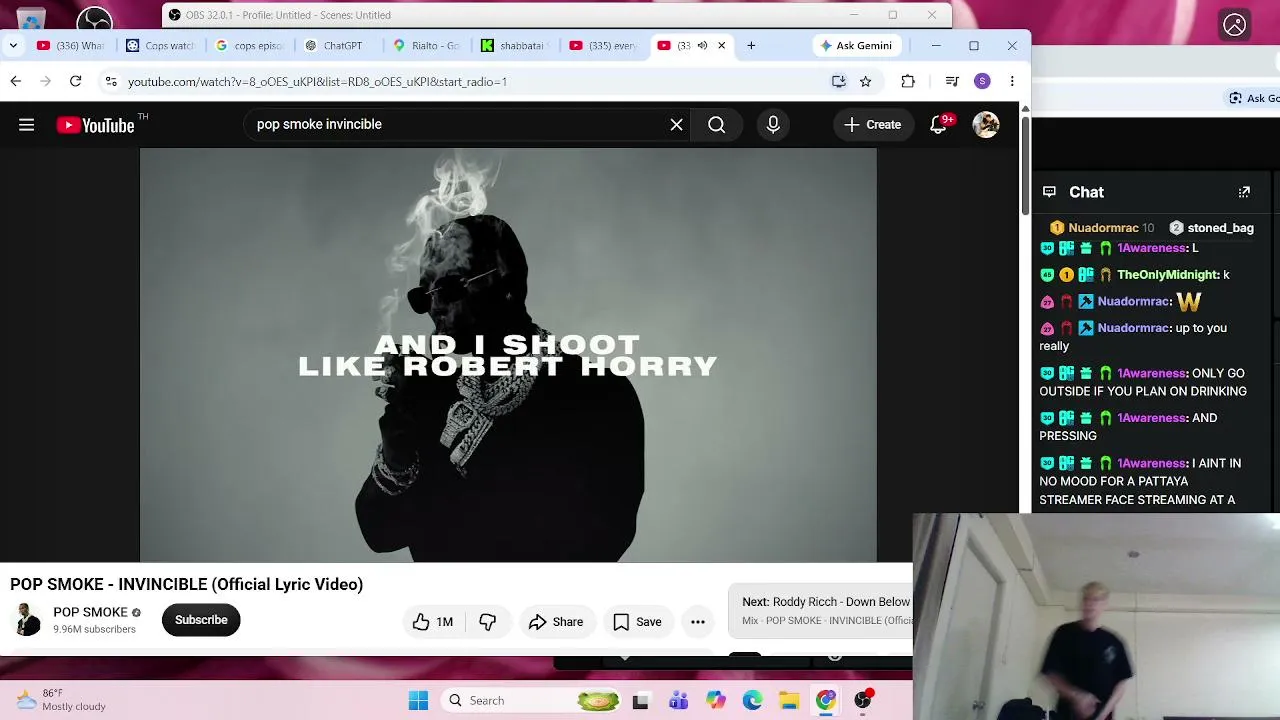Like the Pop Smoke video
Image resolution: width=1280 pixels, height=720 pixels.
433,622
